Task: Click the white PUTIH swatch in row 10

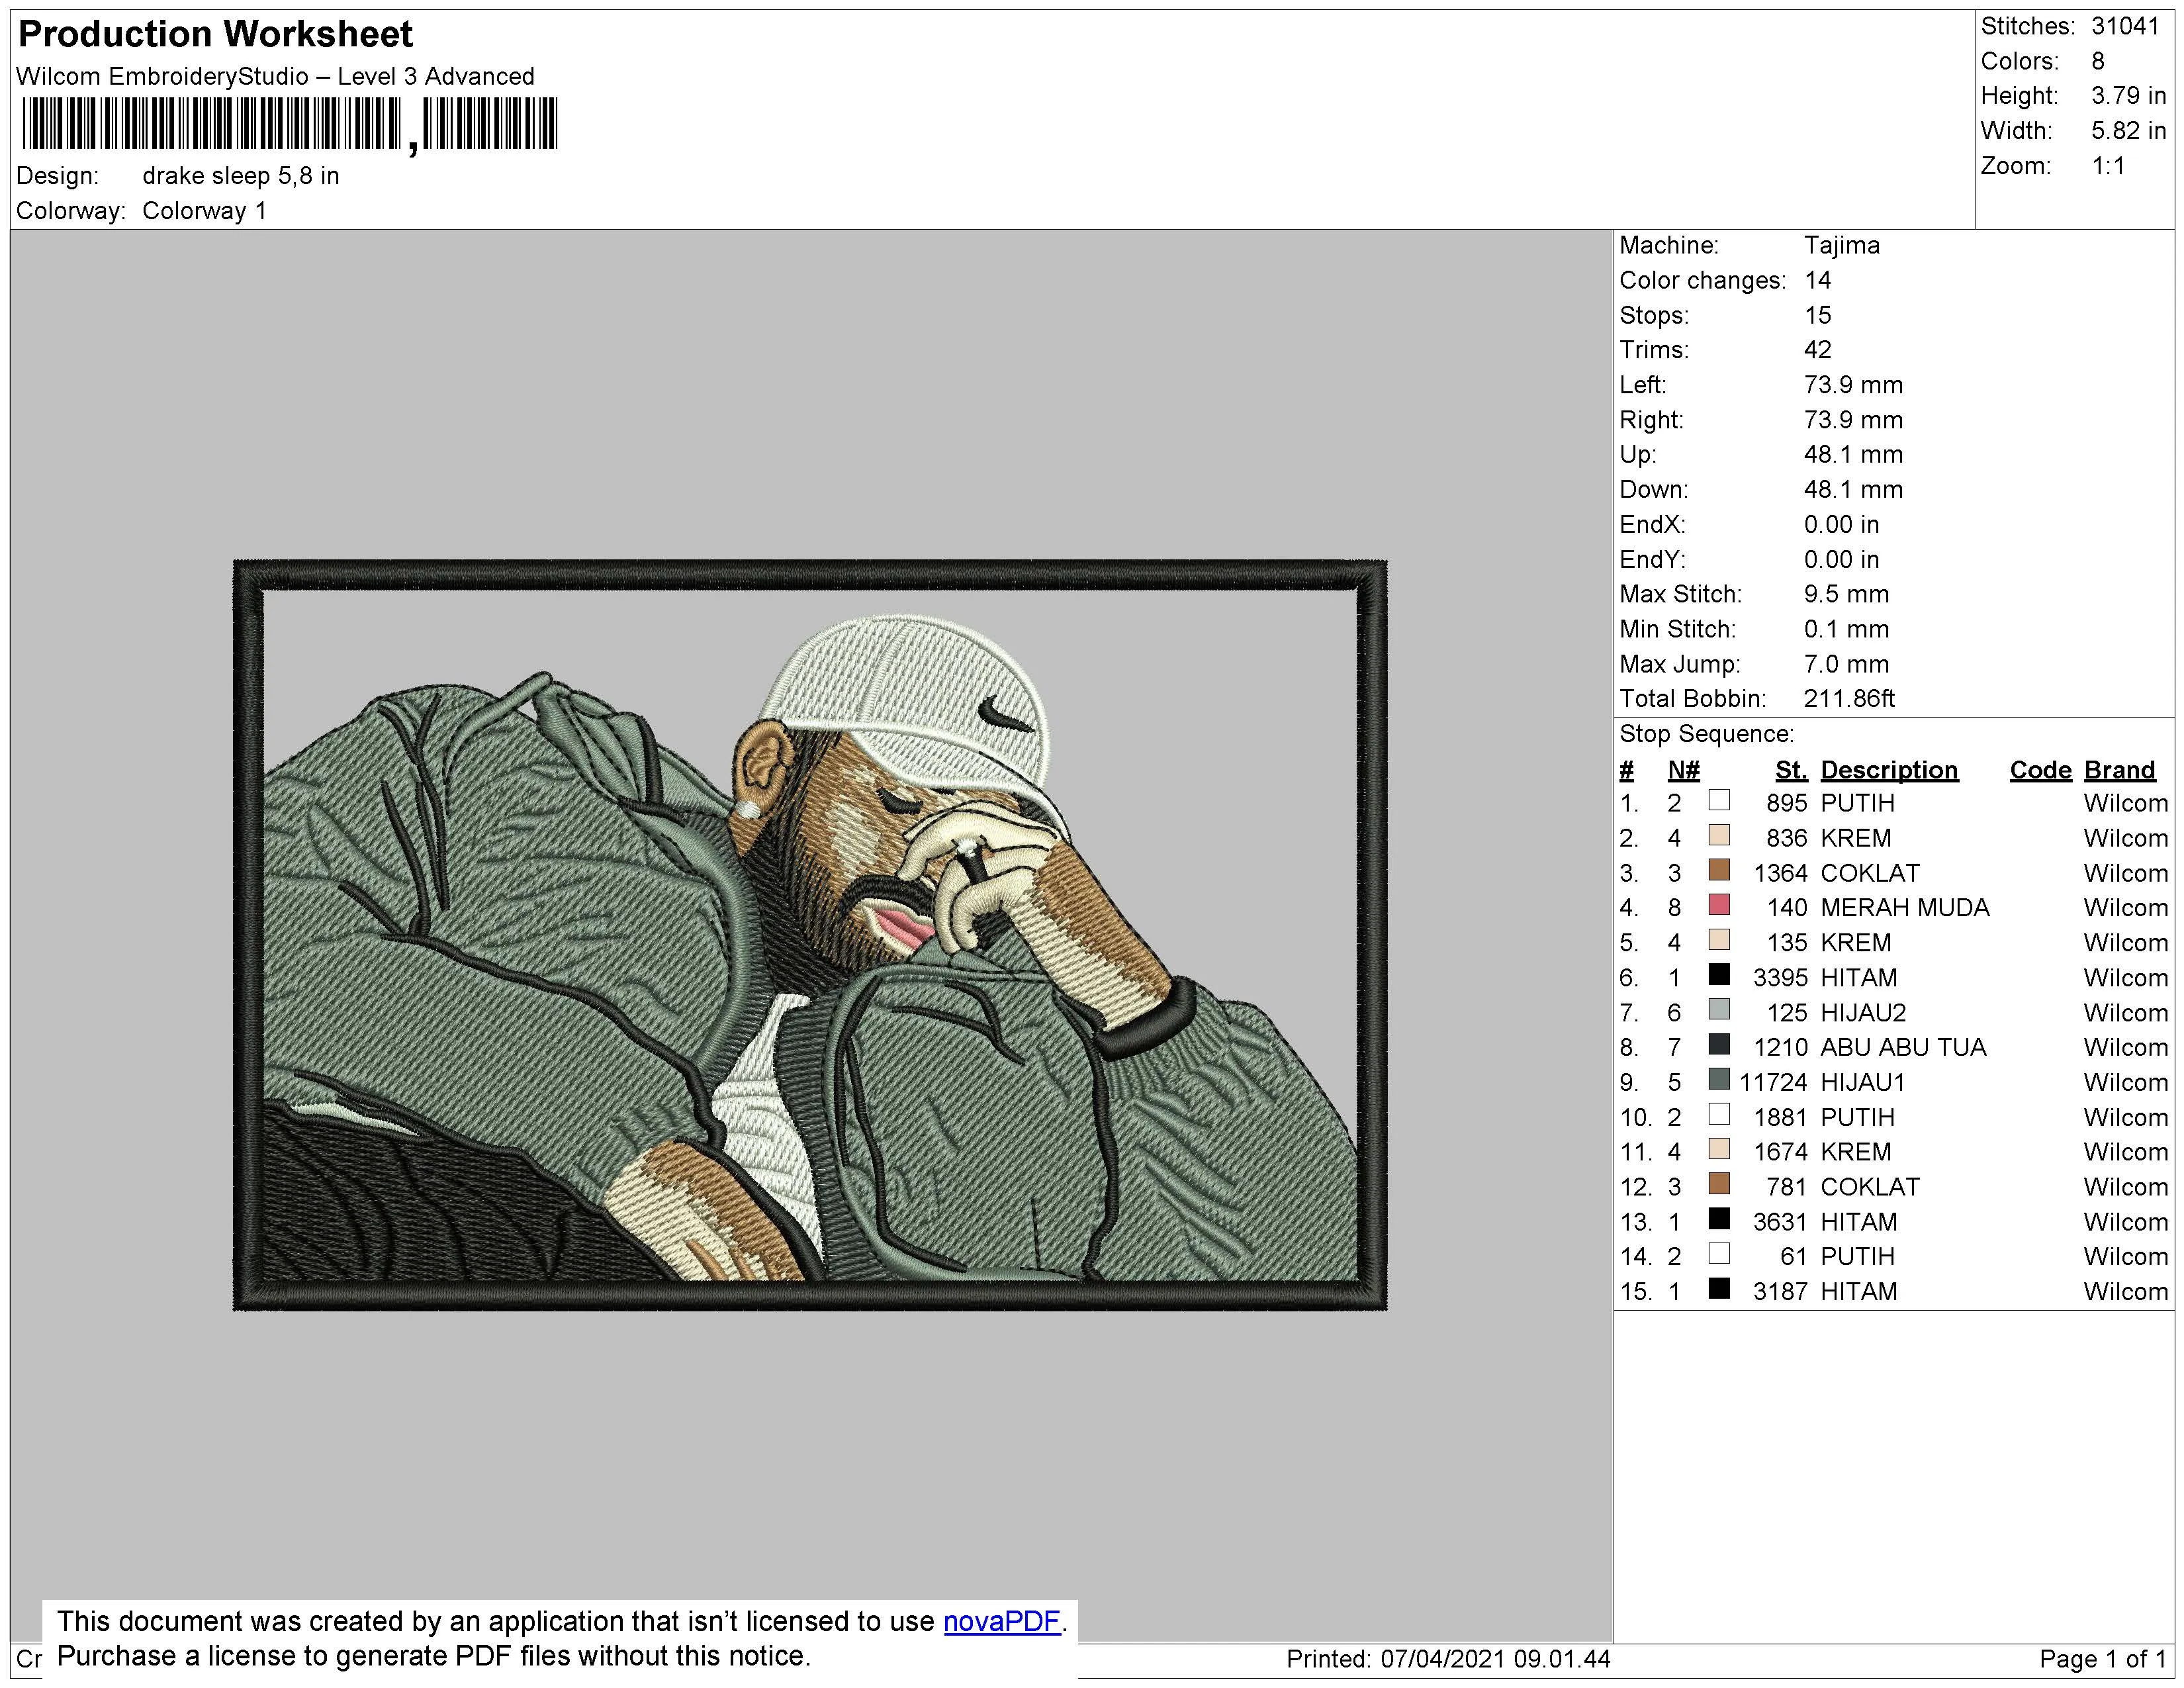Action: pyautogui.click(x=1719, y=1114)
